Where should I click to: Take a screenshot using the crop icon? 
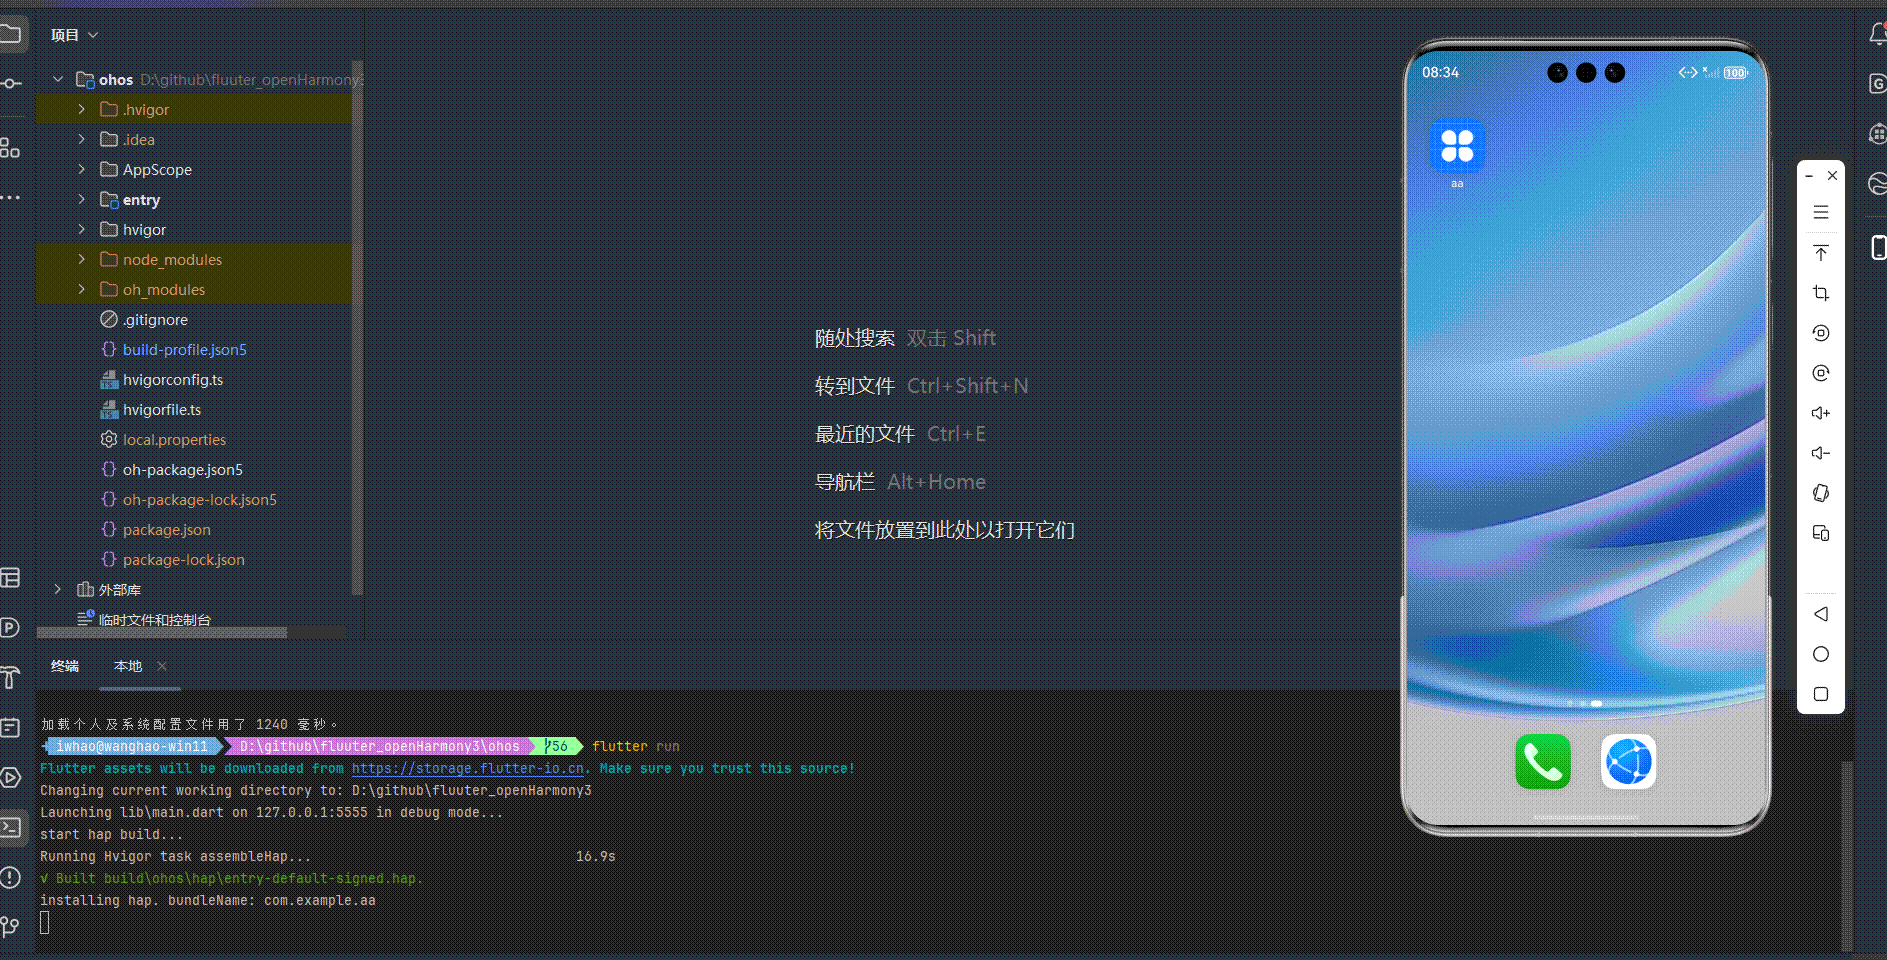click(x=1820, y=293)
